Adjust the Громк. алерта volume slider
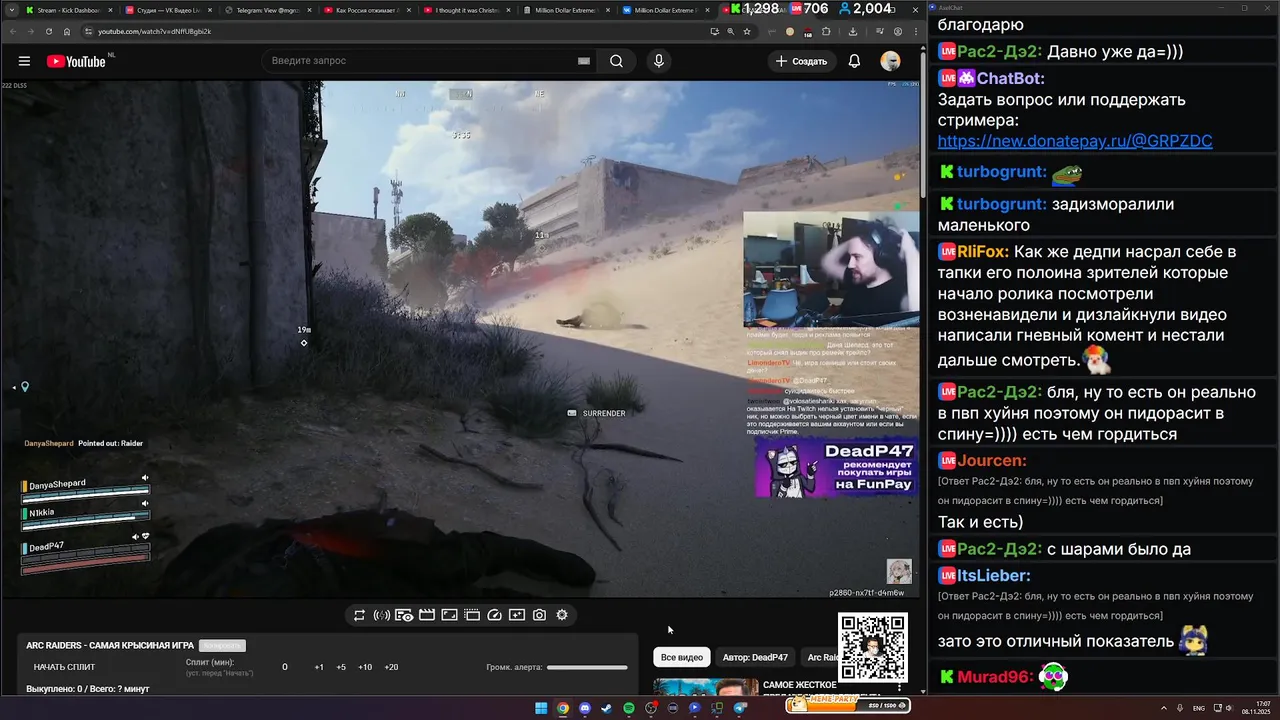The width and height of the screenshot is (1280, 720). [x=587, y=667]
